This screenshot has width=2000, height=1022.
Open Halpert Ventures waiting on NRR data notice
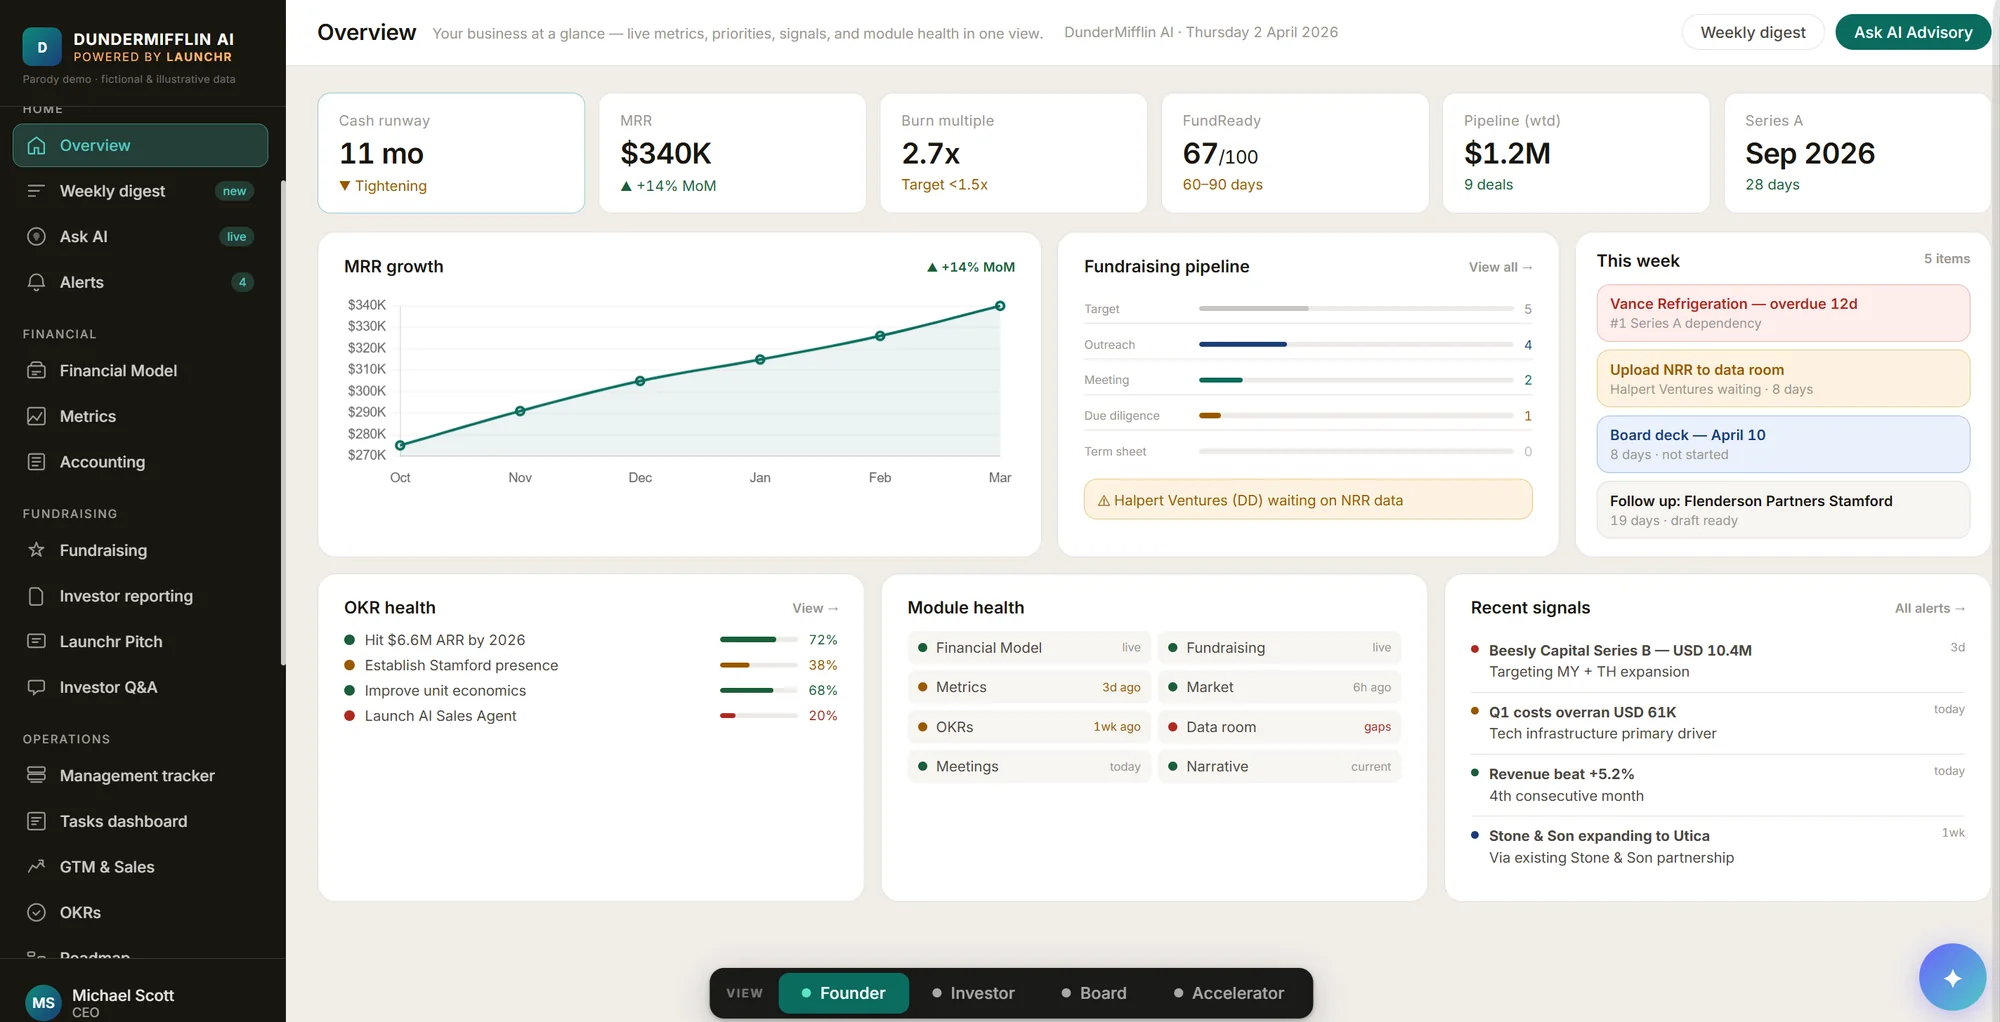1308,500
